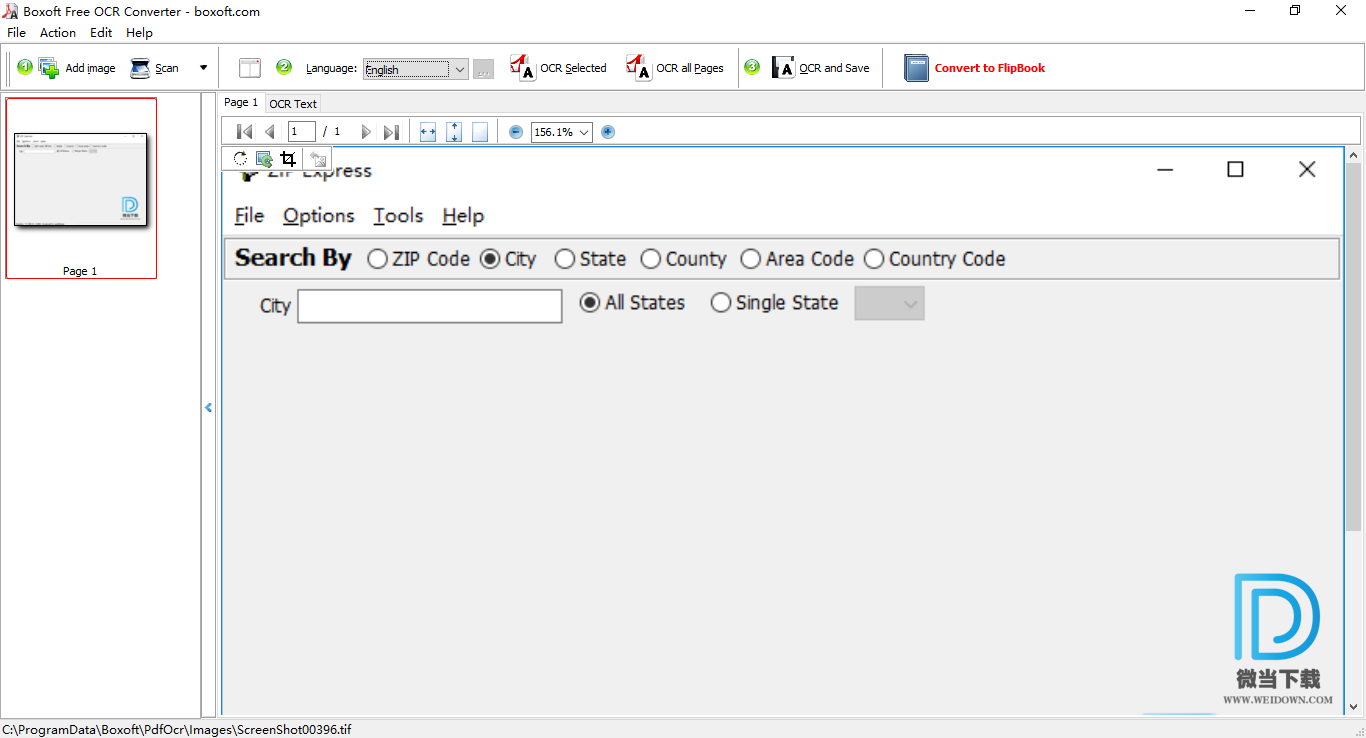This screenshot has height=738, width=1366.
Task: Open the Edit menu
Action: point(101,32)
